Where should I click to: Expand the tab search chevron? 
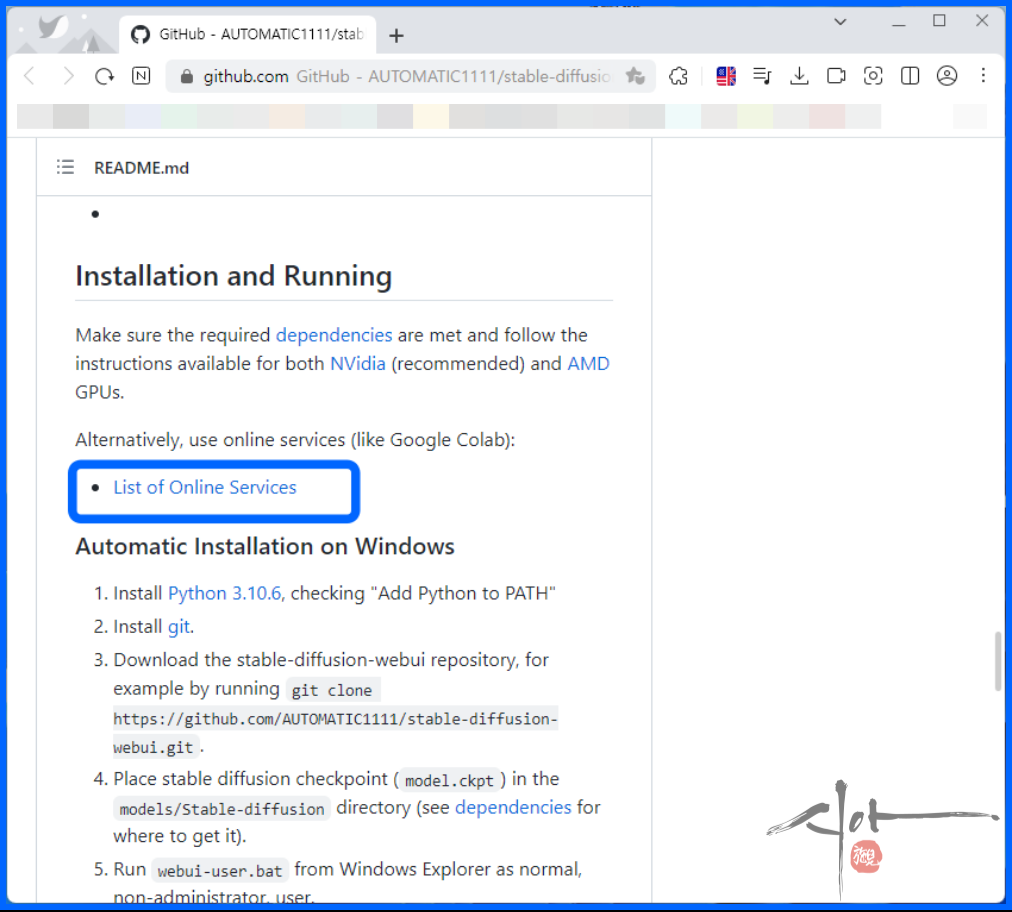[840, 22]
